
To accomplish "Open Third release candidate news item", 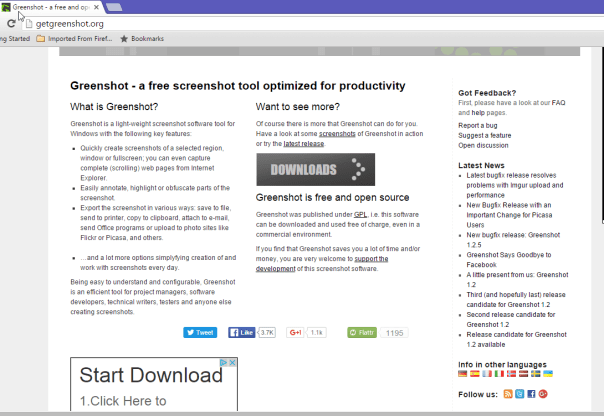I will coord(516,300).
